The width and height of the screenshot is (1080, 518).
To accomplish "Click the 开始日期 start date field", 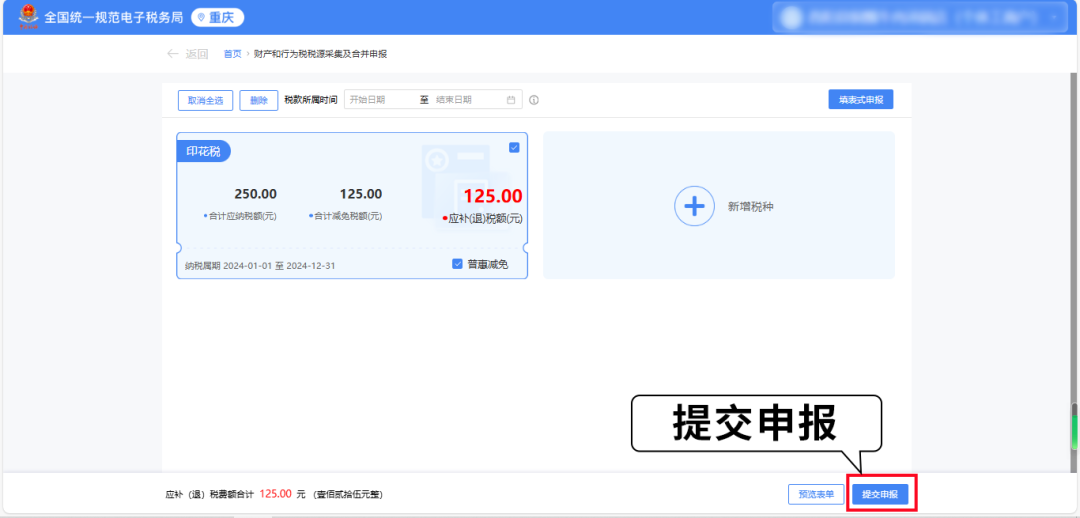I will [x=380, y=100].
